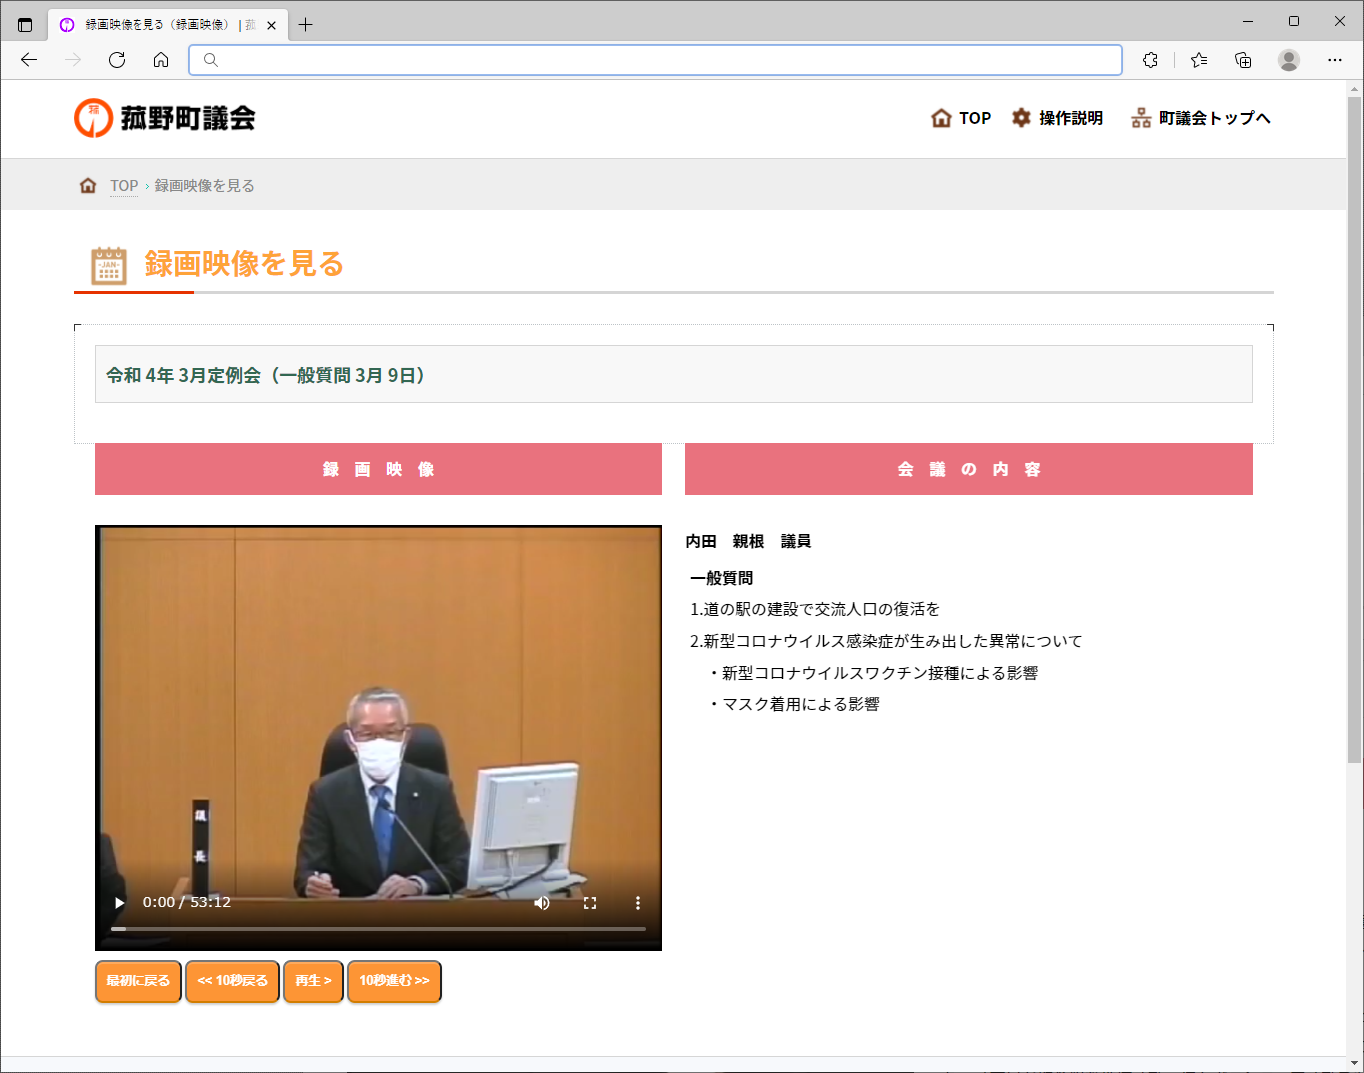Click the breadcrumb TOP link
This screenshot has height=1073, width=1364.
click(x=124, y=186)
